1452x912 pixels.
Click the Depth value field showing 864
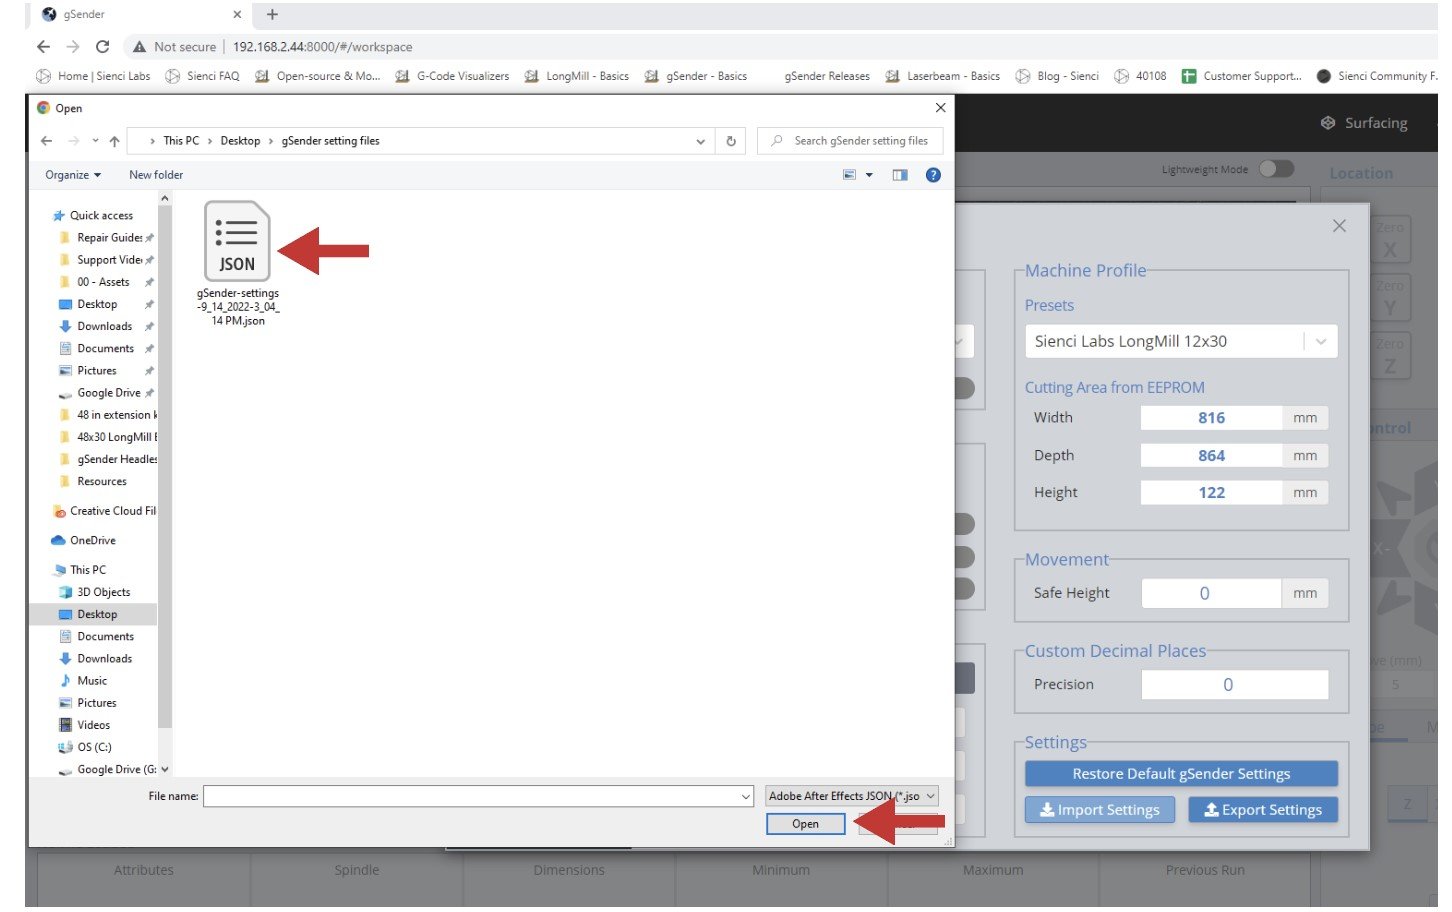coord(1211,456)
